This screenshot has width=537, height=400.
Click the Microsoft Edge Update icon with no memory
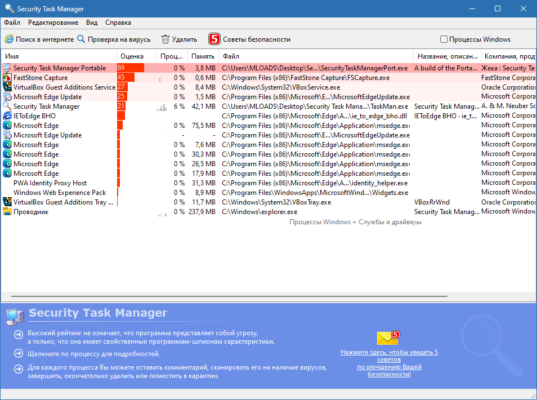[x=7, y=135]
